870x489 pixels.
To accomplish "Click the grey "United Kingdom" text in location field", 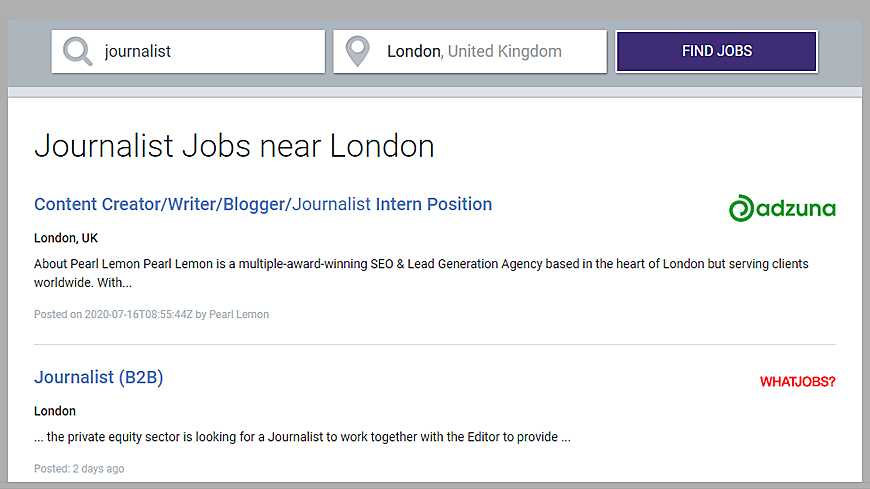I will [x=504, y=51].
